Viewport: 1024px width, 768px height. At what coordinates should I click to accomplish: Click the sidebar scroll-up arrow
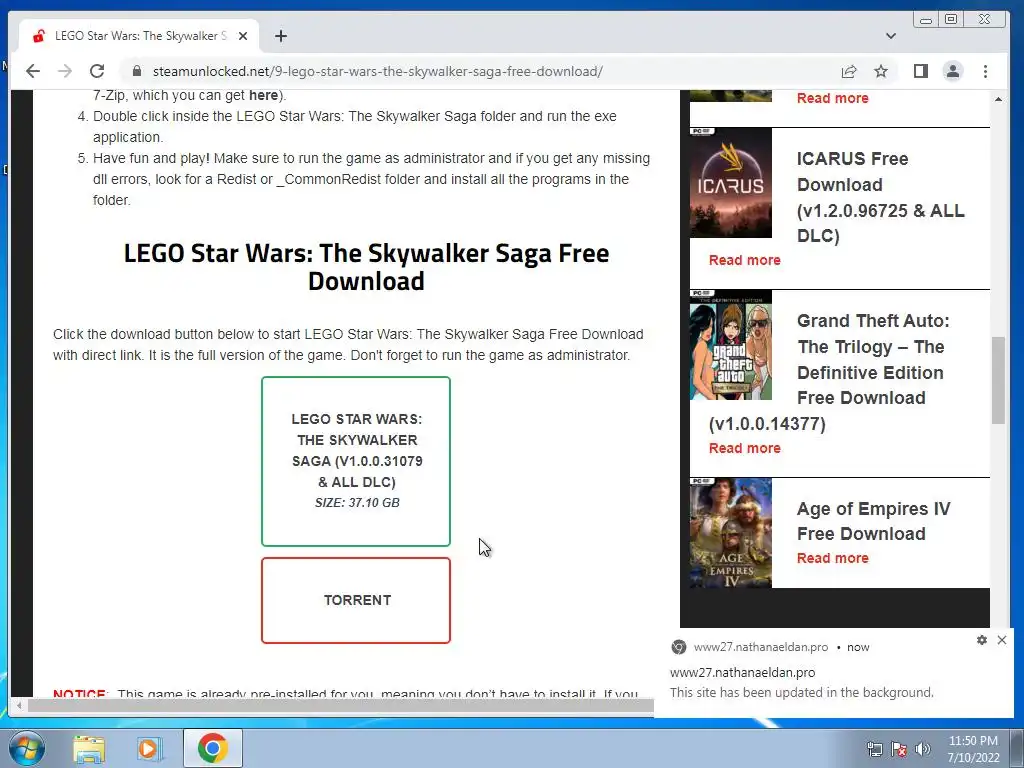[998, 99]
